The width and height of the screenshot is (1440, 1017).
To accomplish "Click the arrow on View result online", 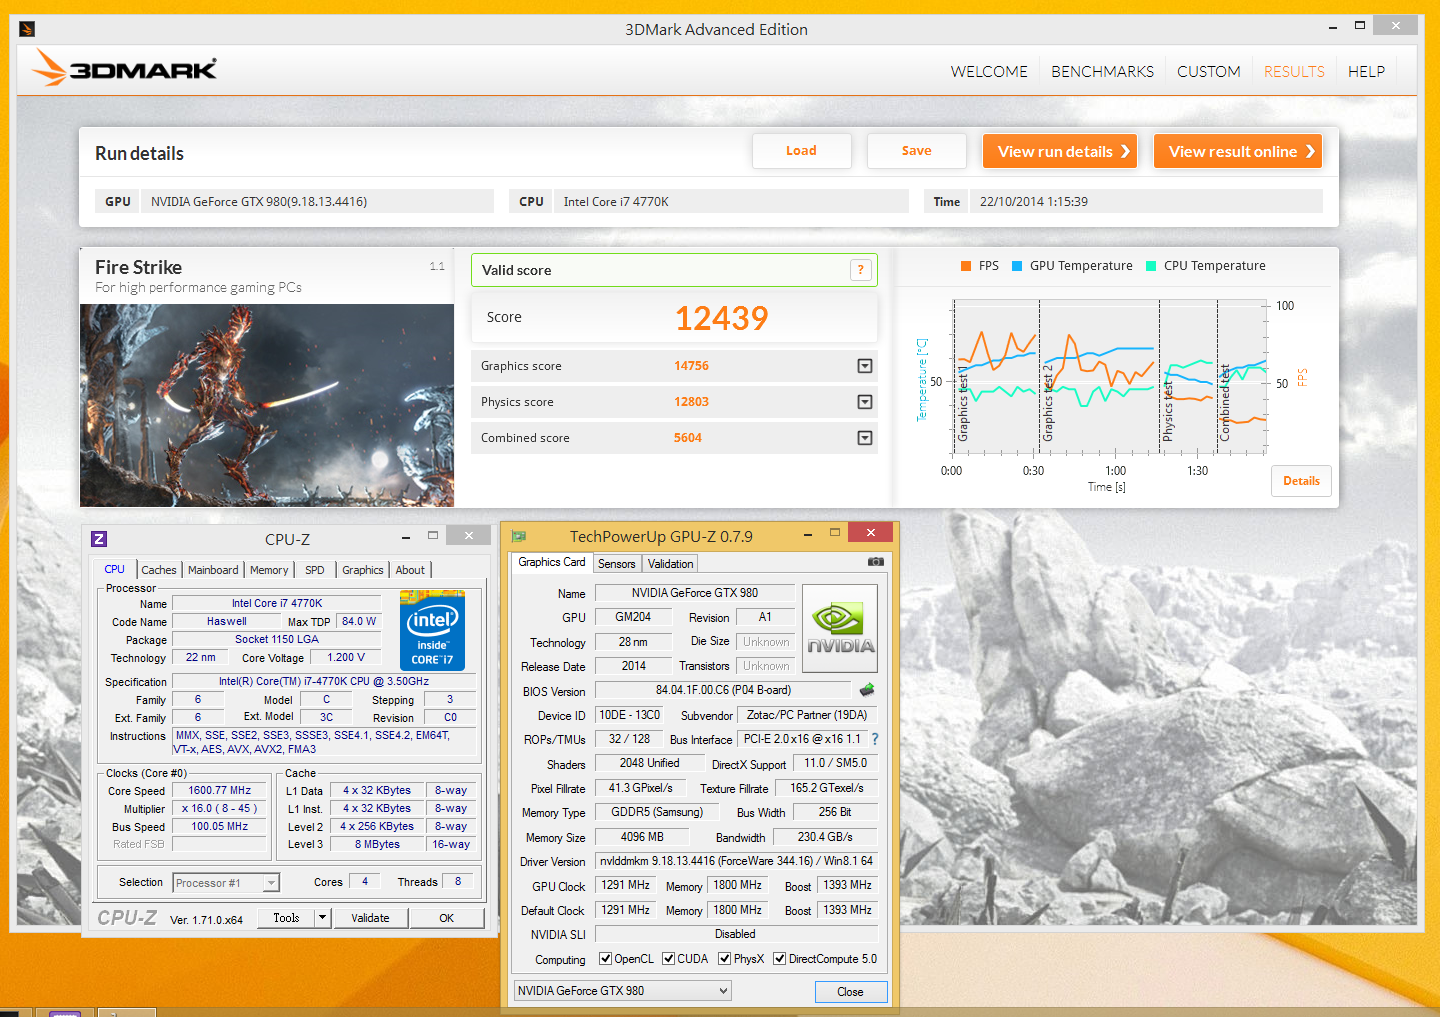I will pos(1310,151).
